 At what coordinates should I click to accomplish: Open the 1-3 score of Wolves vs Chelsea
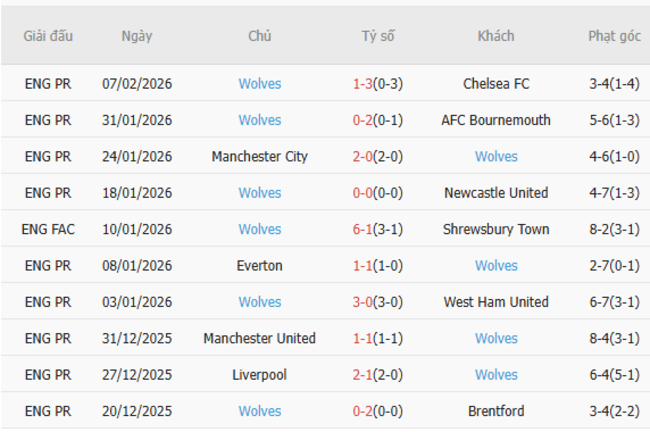coord(363,84)
